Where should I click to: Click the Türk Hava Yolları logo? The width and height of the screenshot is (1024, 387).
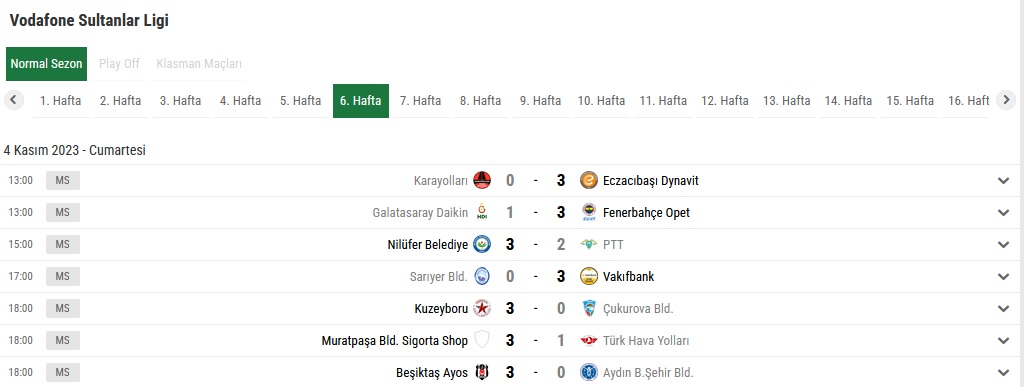pos(589,340)
